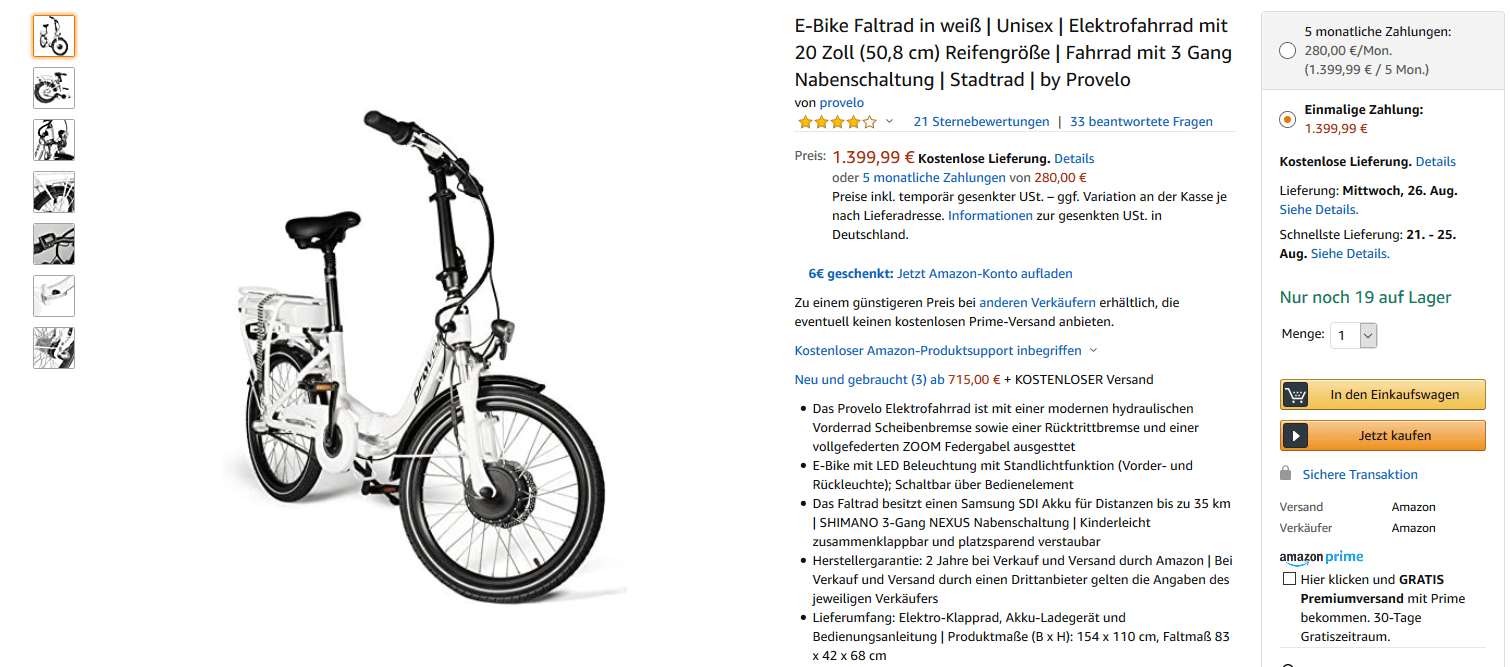This screenshot has height=667, width=1510.
Task: Select the first bike thumbnail image
Action: tap(53, 36)
